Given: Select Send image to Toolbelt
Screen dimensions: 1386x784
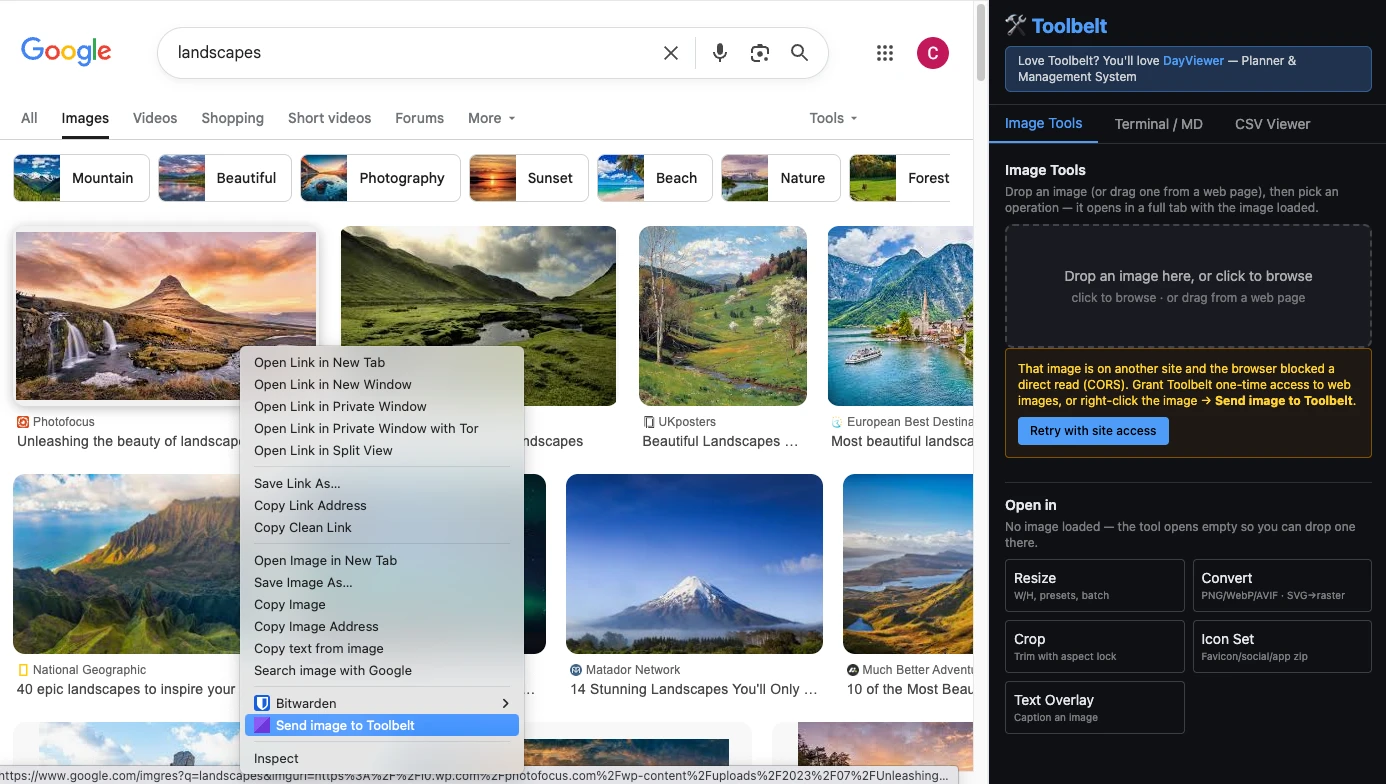Looking at the screenshot, I should point(382,725).
